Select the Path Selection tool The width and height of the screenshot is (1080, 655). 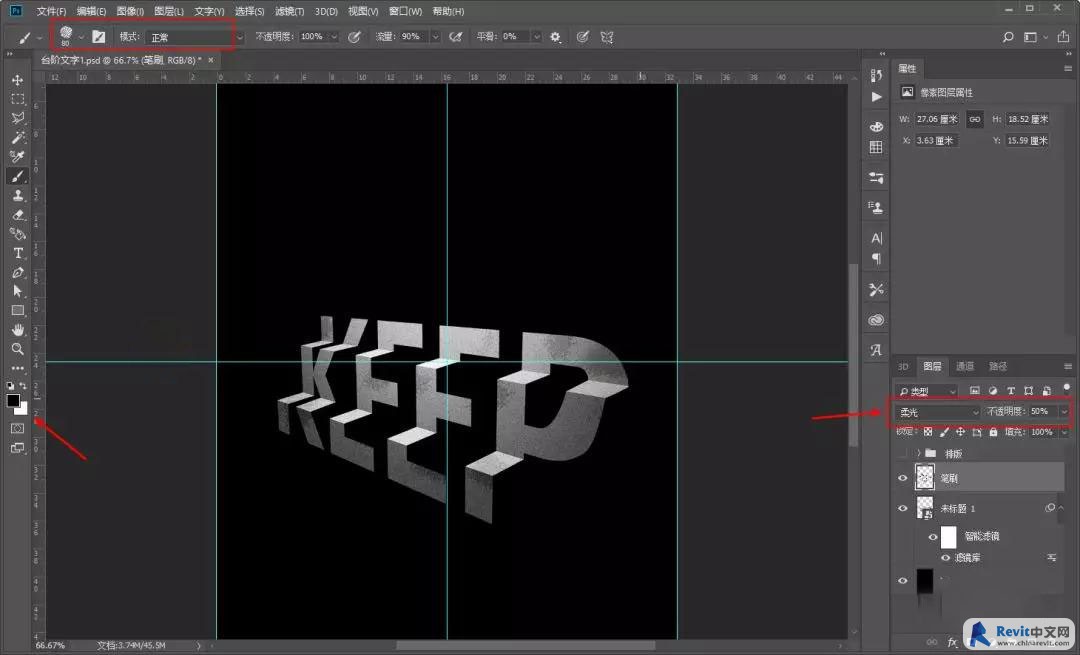point(18,291)
